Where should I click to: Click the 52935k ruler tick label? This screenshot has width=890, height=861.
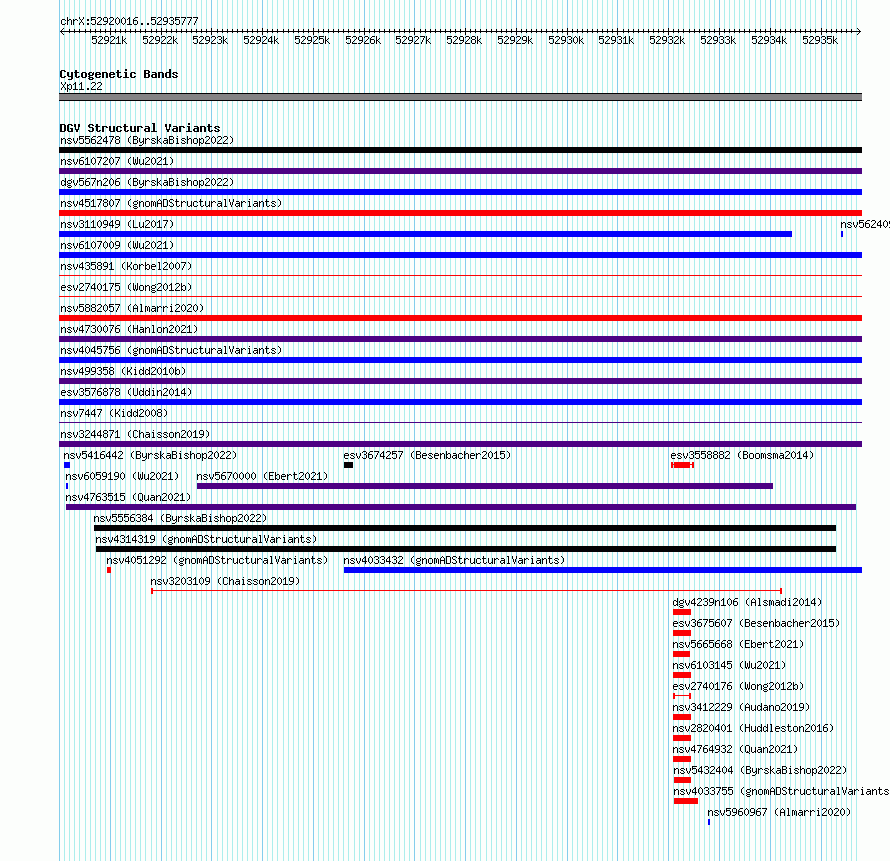[x=820, y=40]
